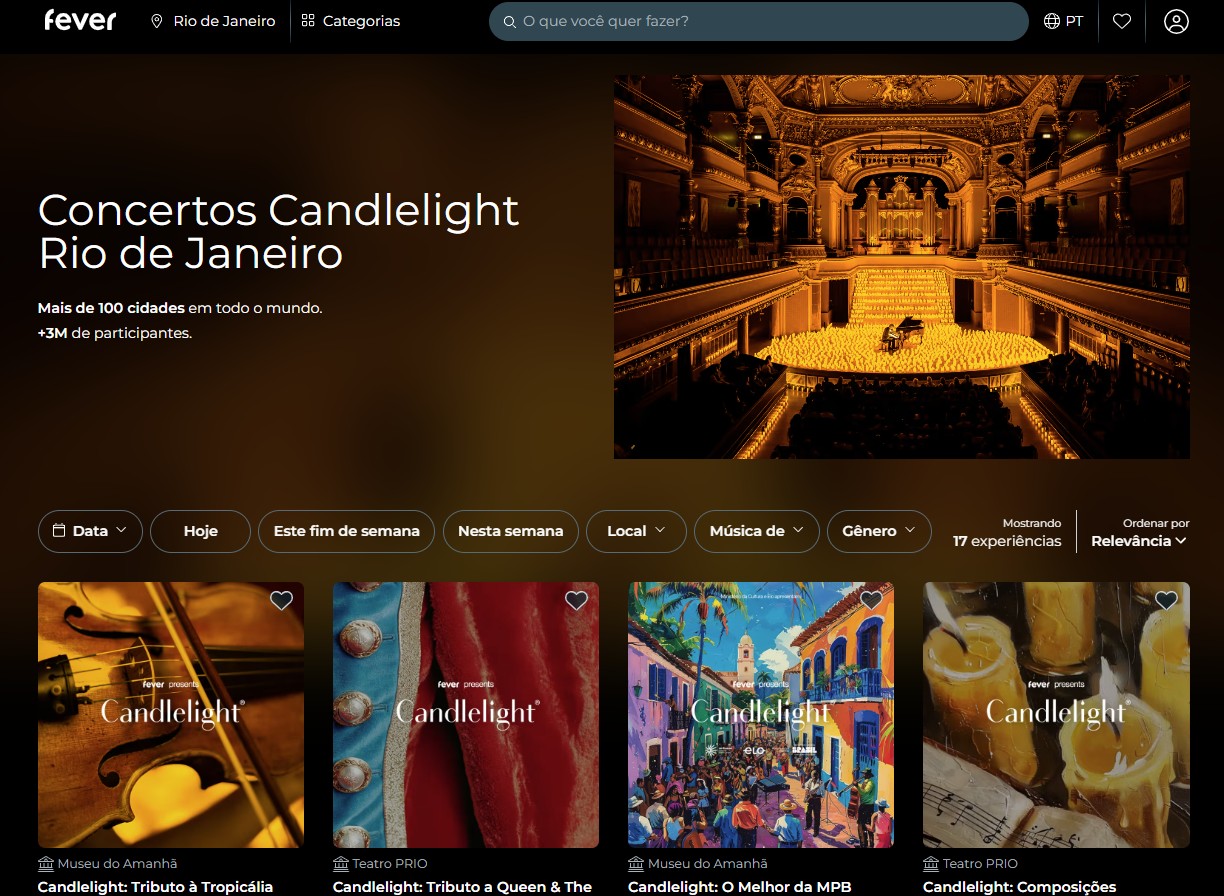Click 'Mais de 100 cidades em todo o mundo' text
The height and width of the screenshot is (896, 1224).
point(180,308)
